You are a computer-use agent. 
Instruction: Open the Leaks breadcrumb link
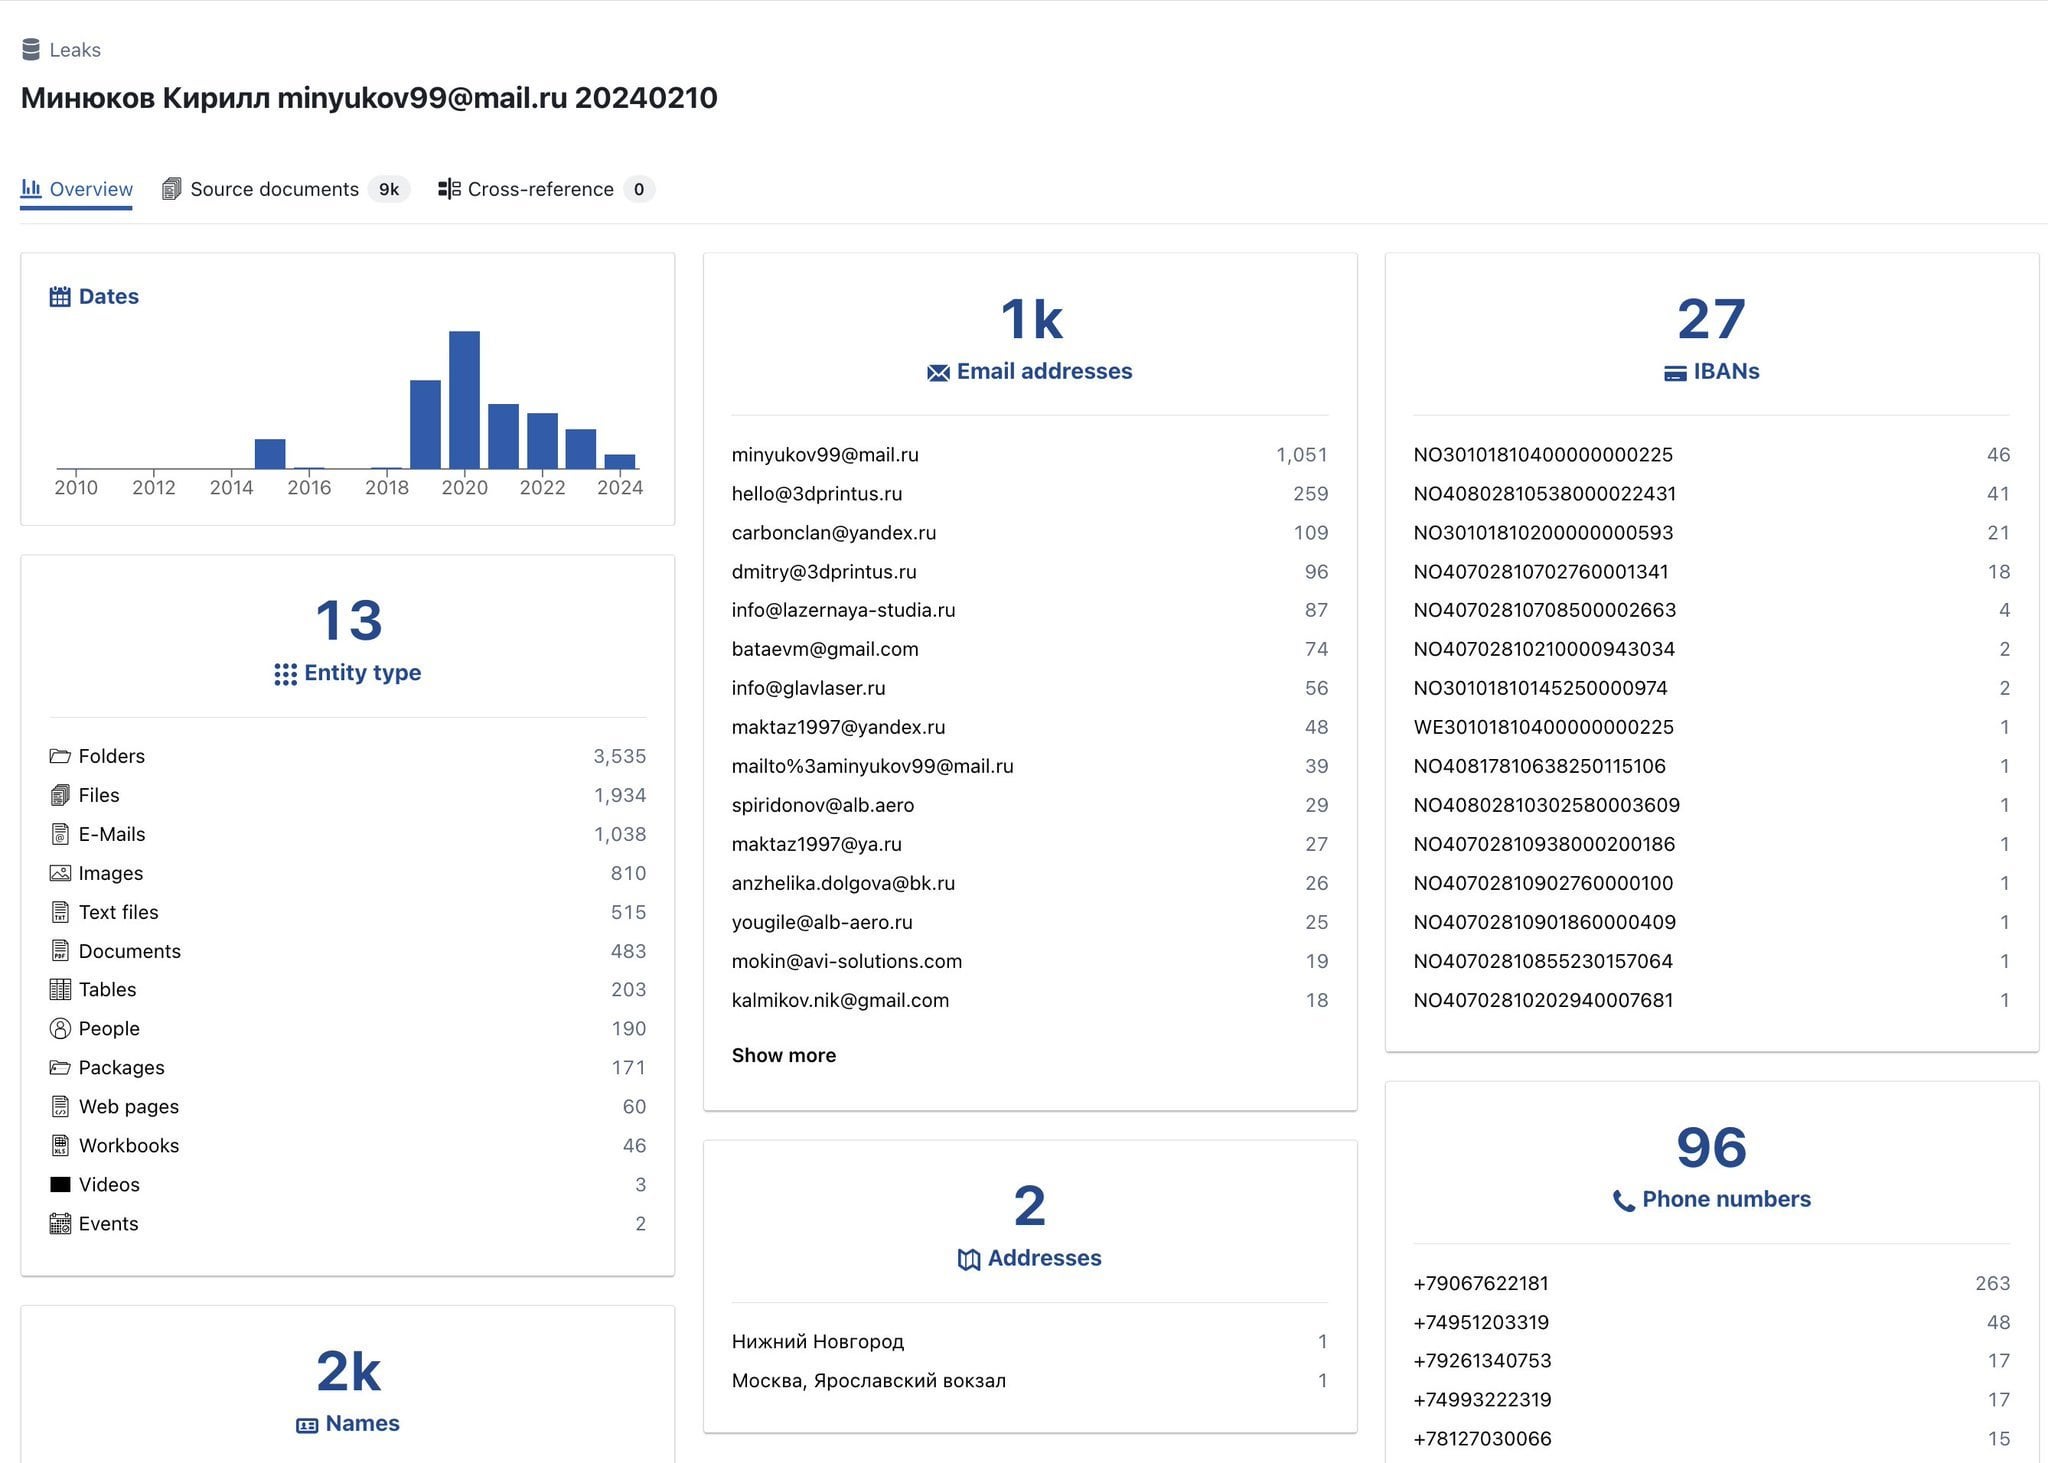point(74,50)
